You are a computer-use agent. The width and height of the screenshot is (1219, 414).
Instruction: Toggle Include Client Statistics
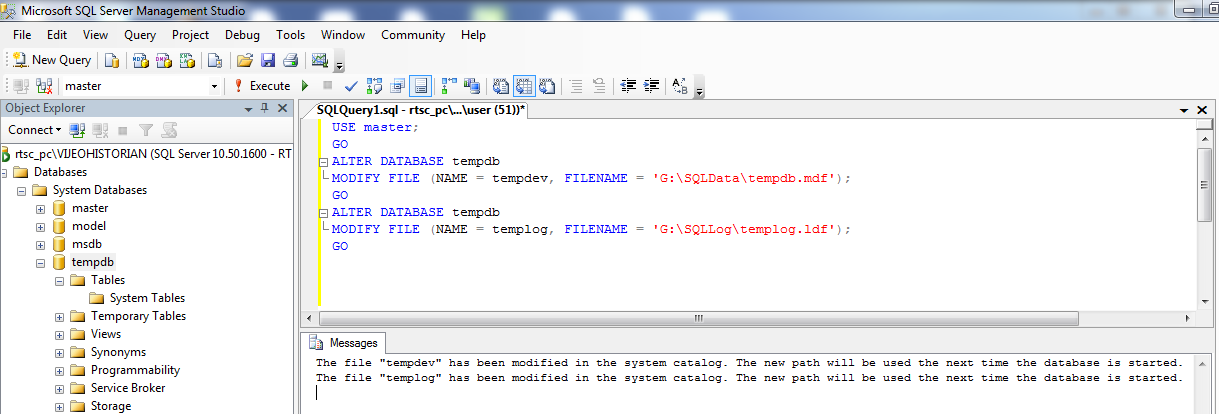pyautogui.click(x=472, y=86)
